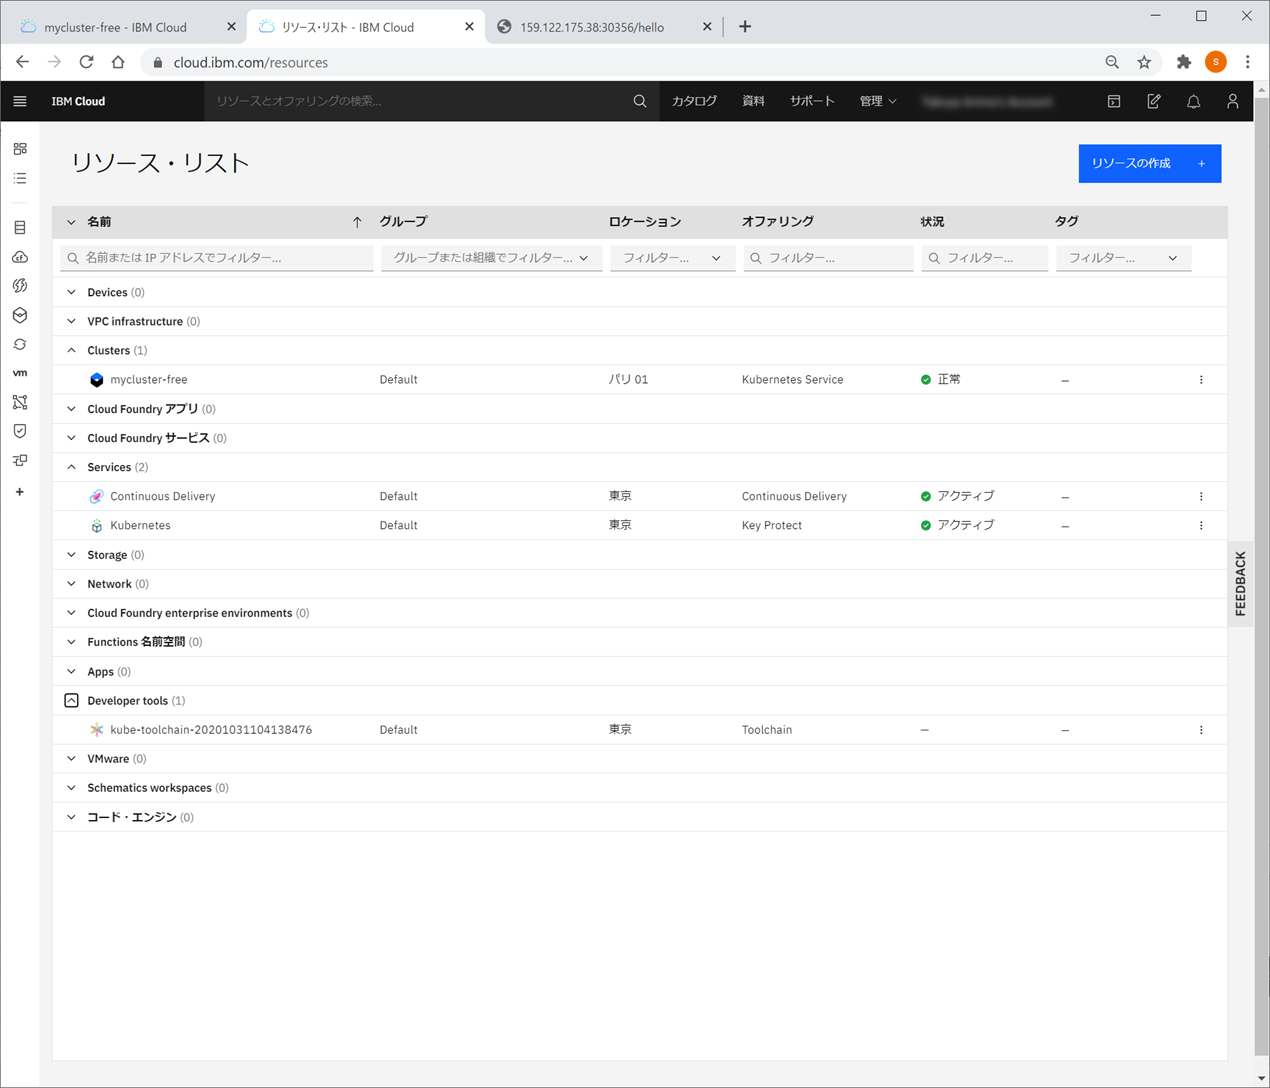Open the タグ filter dropdown
Viewport: 1270px width, 1088px height.
coord(1123,258)
